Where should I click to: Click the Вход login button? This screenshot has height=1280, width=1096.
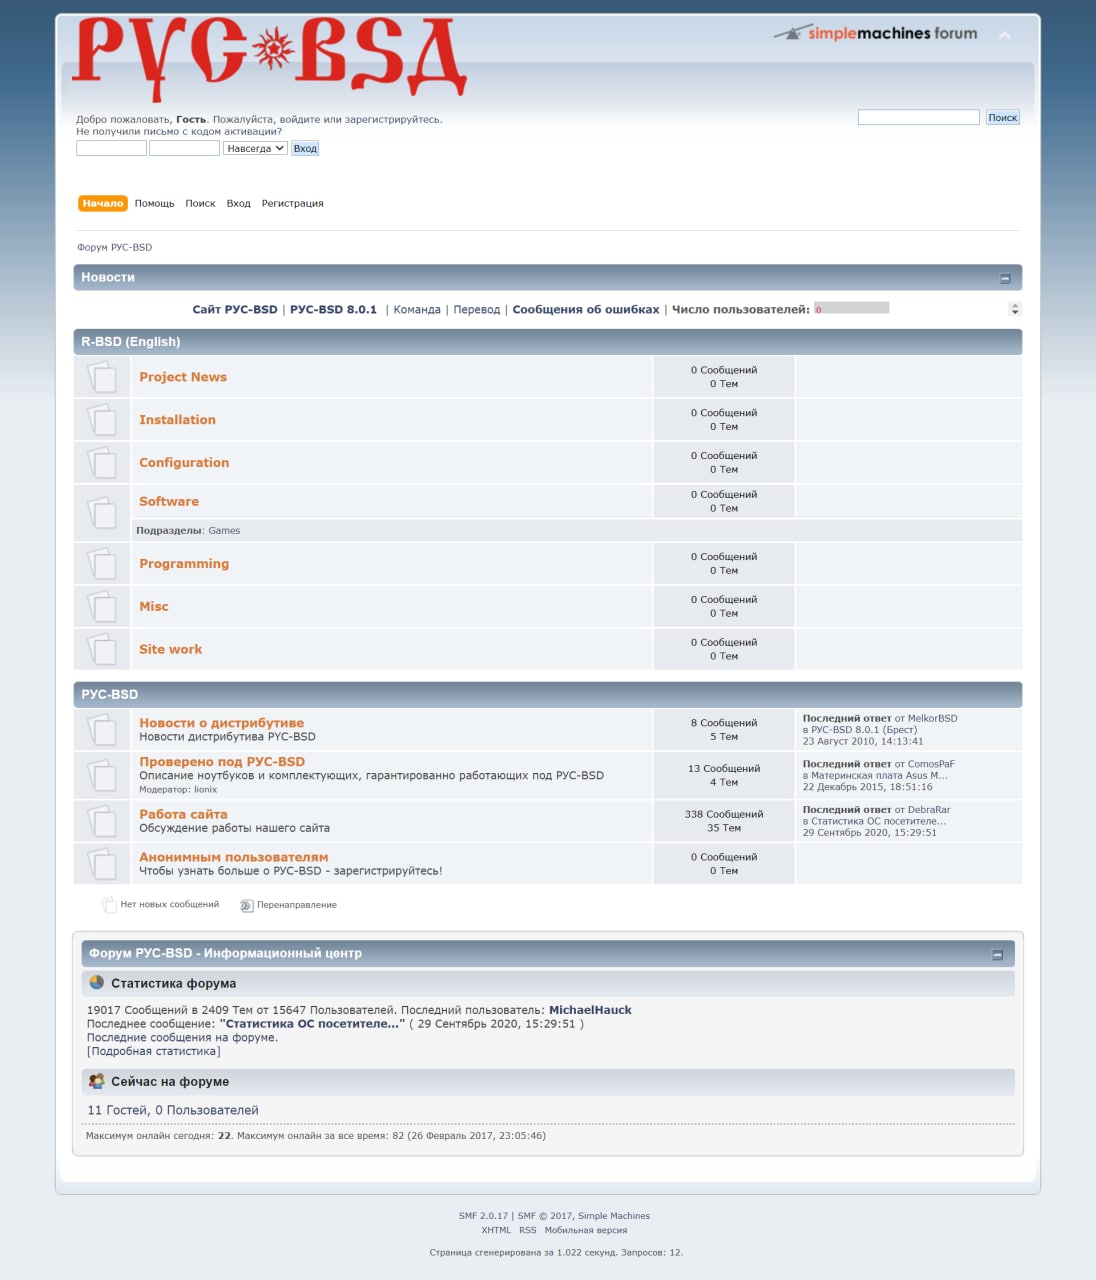(x=305, y=148)
